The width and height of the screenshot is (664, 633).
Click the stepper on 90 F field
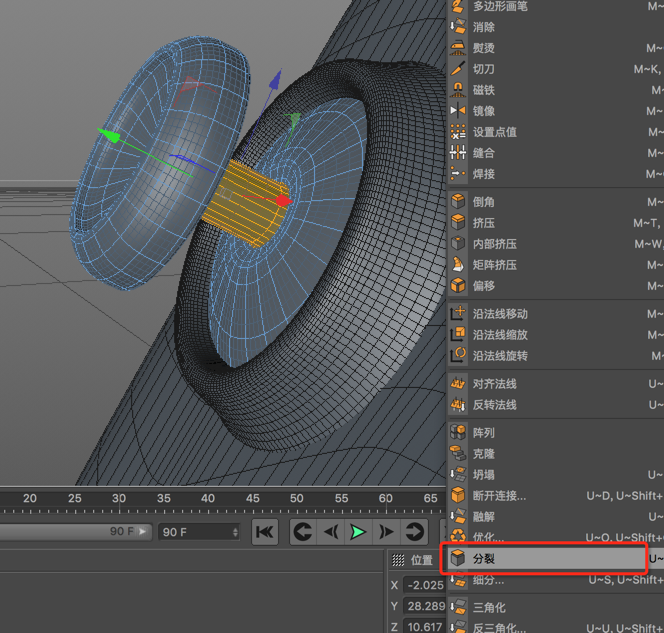pyautogui.click(x=235, y=532)
